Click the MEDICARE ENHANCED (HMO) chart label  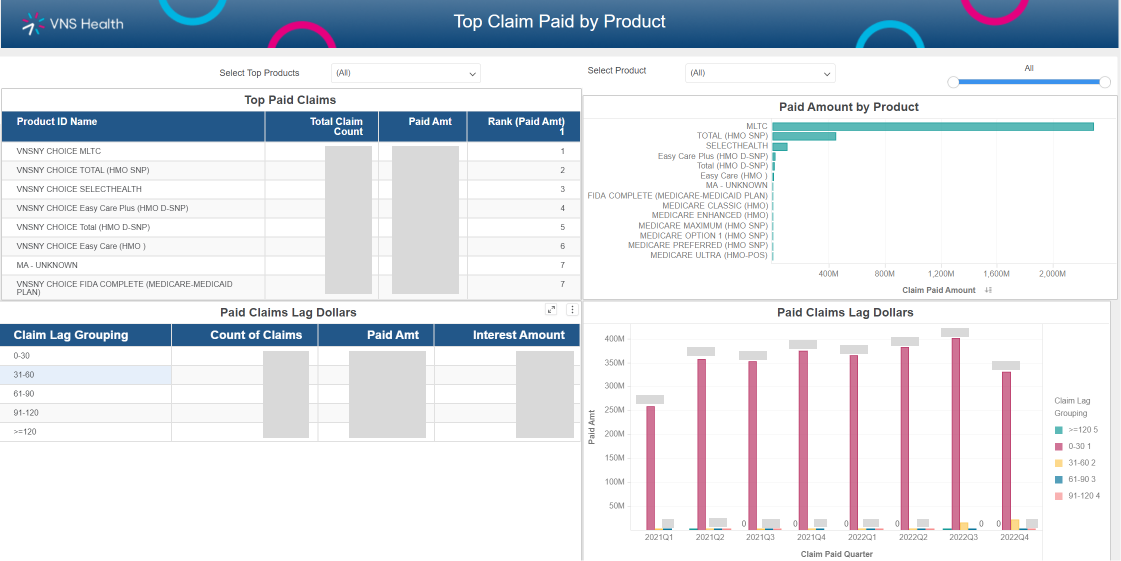pyautogui.click(x=710, y=215)
